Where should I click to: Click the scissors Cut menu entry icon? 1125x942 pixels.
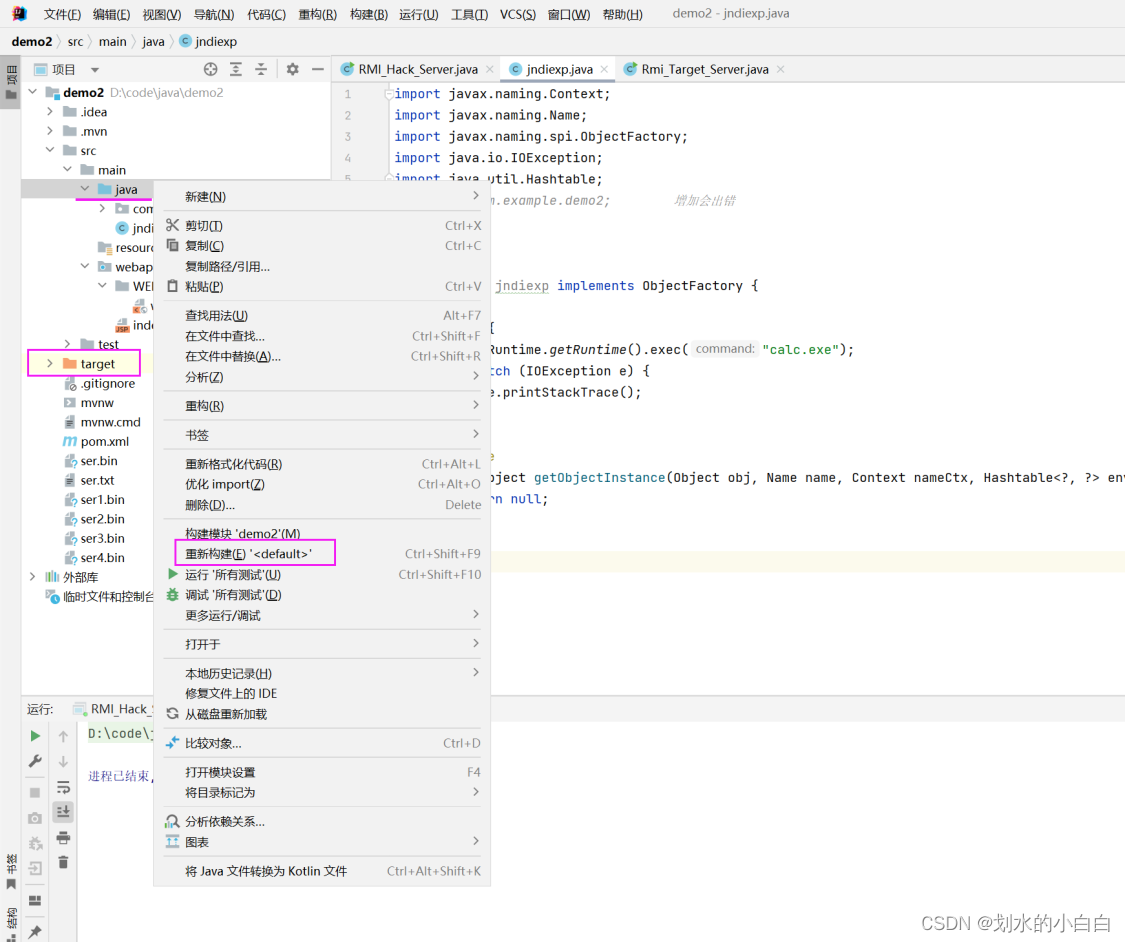click(172, 225)
